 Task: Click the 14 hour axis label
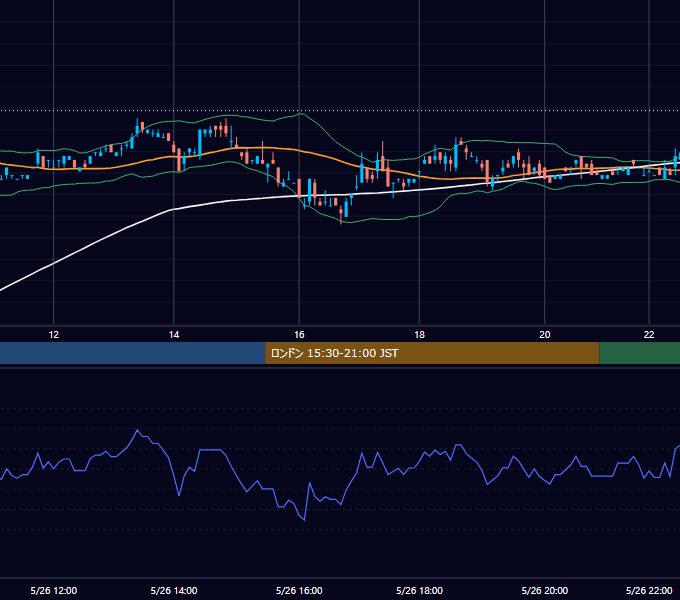click(x=173, y=335)
